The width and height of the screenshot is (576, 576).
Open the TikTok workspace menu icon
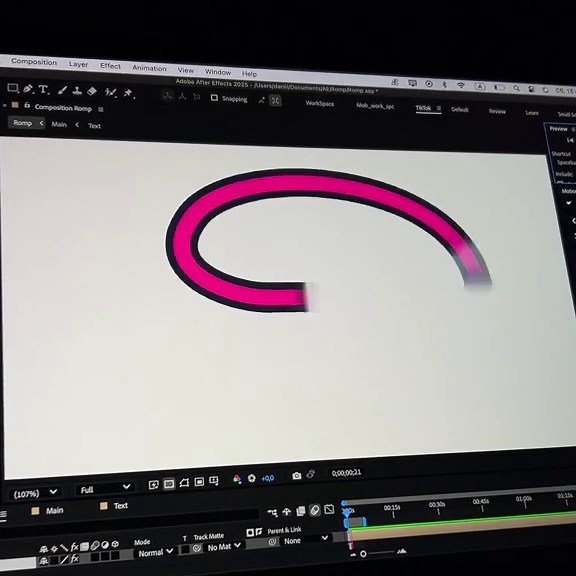pos(439,108)
